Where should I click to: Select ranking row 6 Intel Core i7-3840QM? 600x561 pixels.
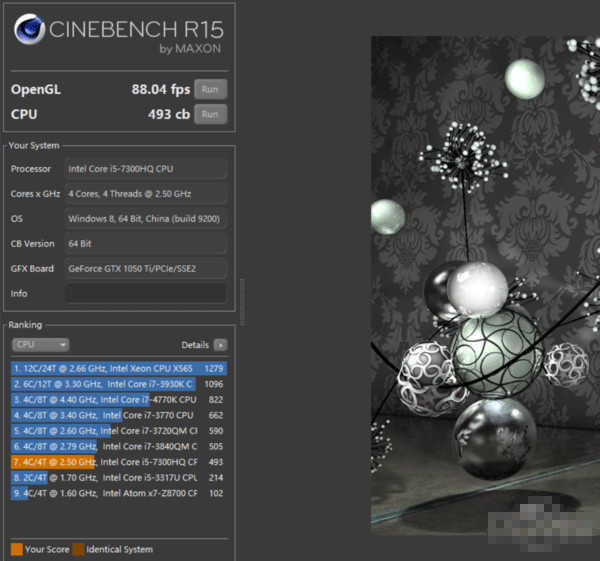click(x=119, y=447)
